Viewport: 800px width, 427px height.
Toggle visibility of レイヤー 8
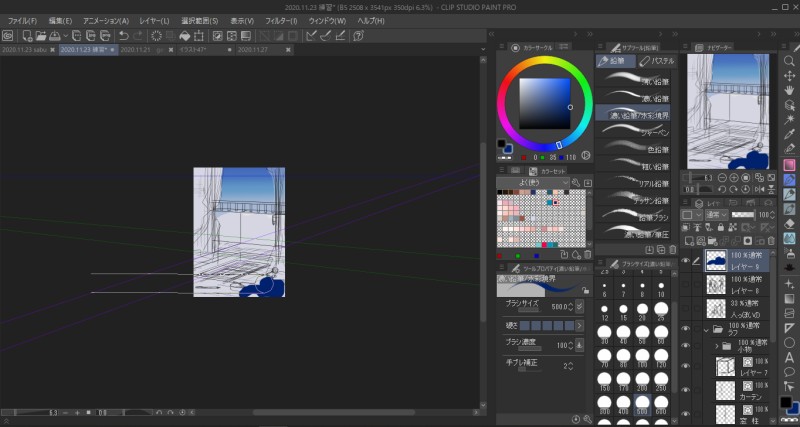coord(686,285)
